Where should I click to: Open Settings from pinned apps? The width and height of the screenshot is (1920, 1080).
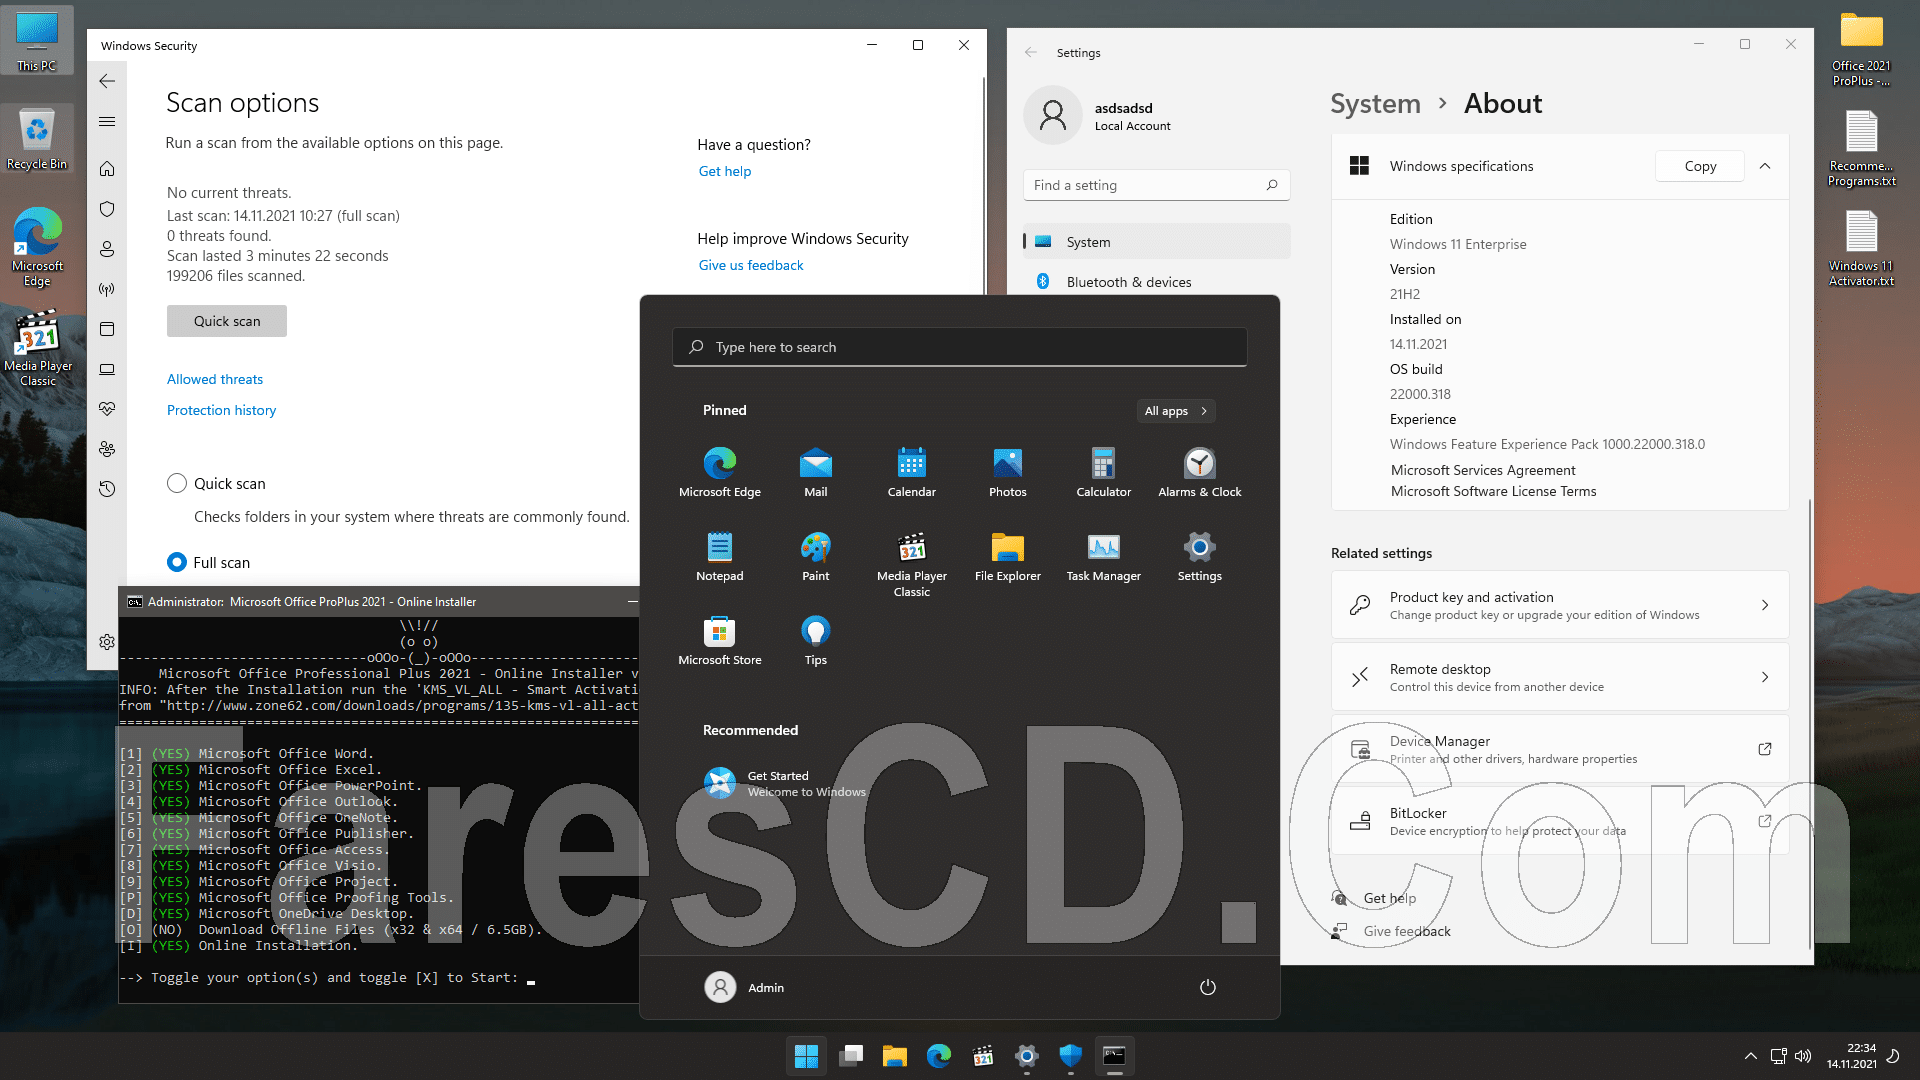pos(1200,556)
